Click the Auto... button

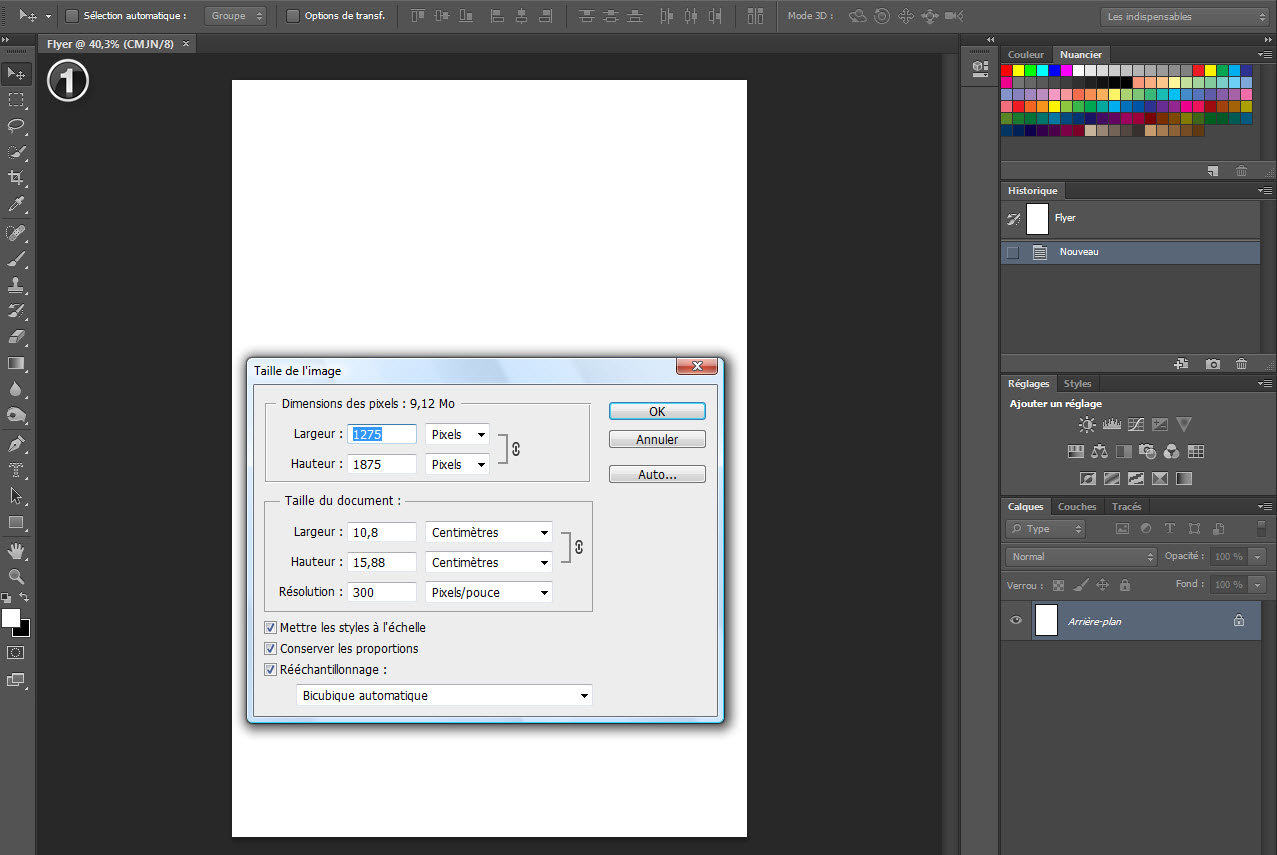[657, 475]
